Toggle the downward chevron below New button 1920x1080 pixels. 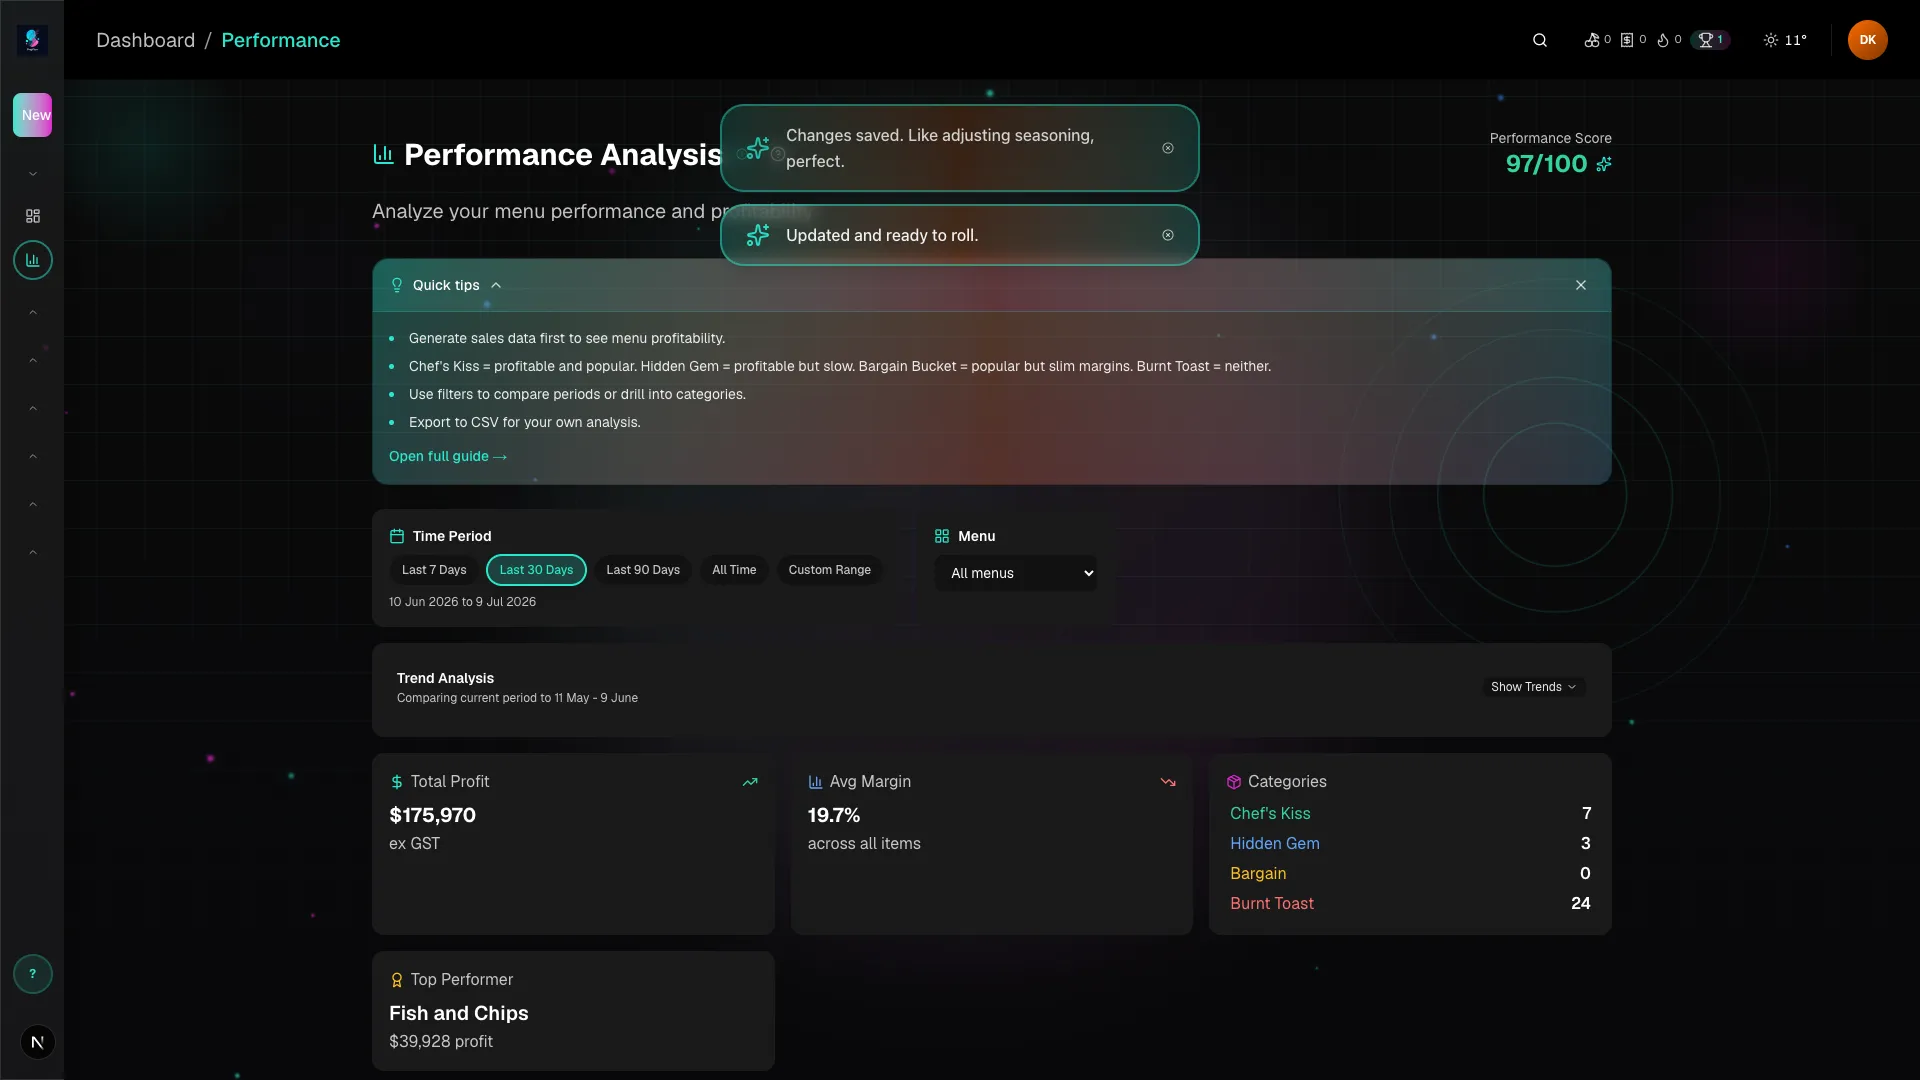pos(33,174)
